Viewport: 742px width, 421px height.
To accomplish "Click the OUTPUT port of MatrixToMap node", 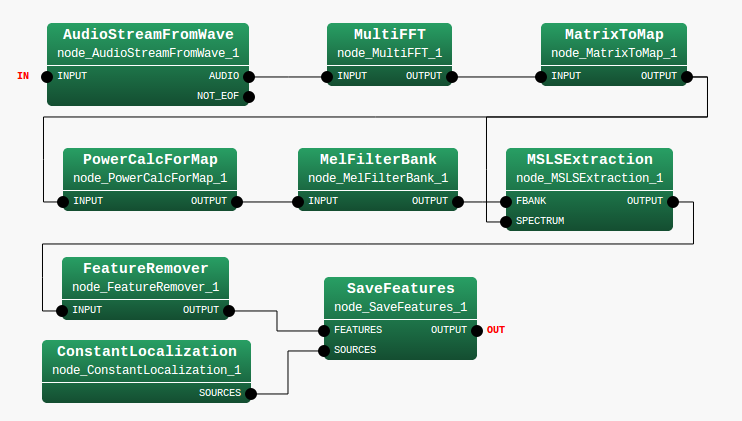I will click(688, 76).
